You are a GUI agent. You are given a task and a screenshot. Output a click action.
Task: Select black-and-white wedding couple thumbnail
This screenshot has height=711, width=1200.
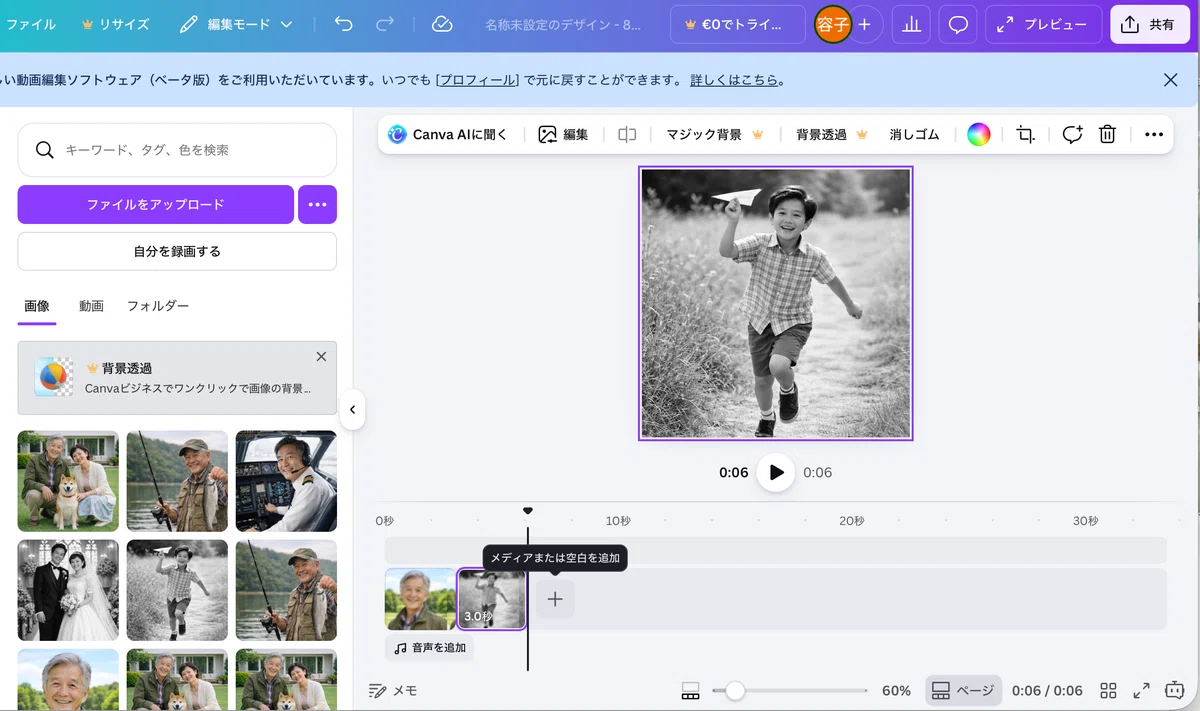pos(68,590)
